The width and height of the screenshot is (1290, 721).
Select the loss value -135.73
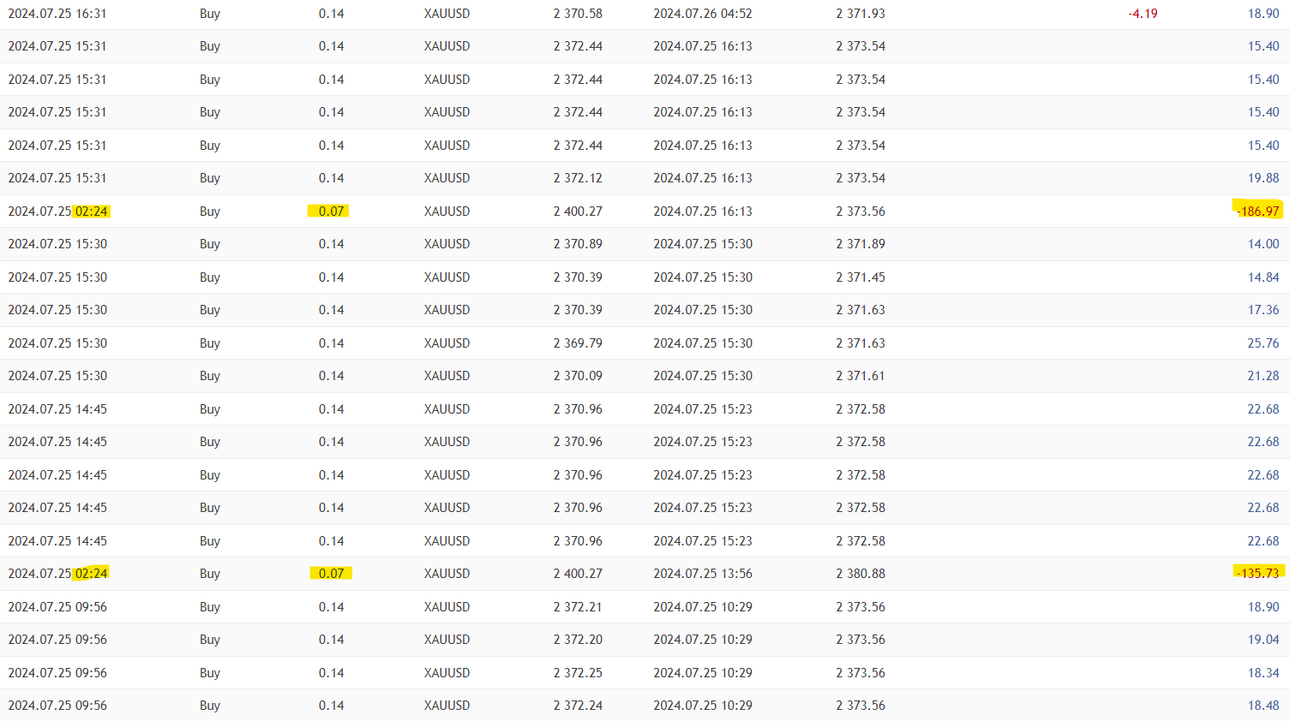pyautogui.click(x=1258, y=573)
